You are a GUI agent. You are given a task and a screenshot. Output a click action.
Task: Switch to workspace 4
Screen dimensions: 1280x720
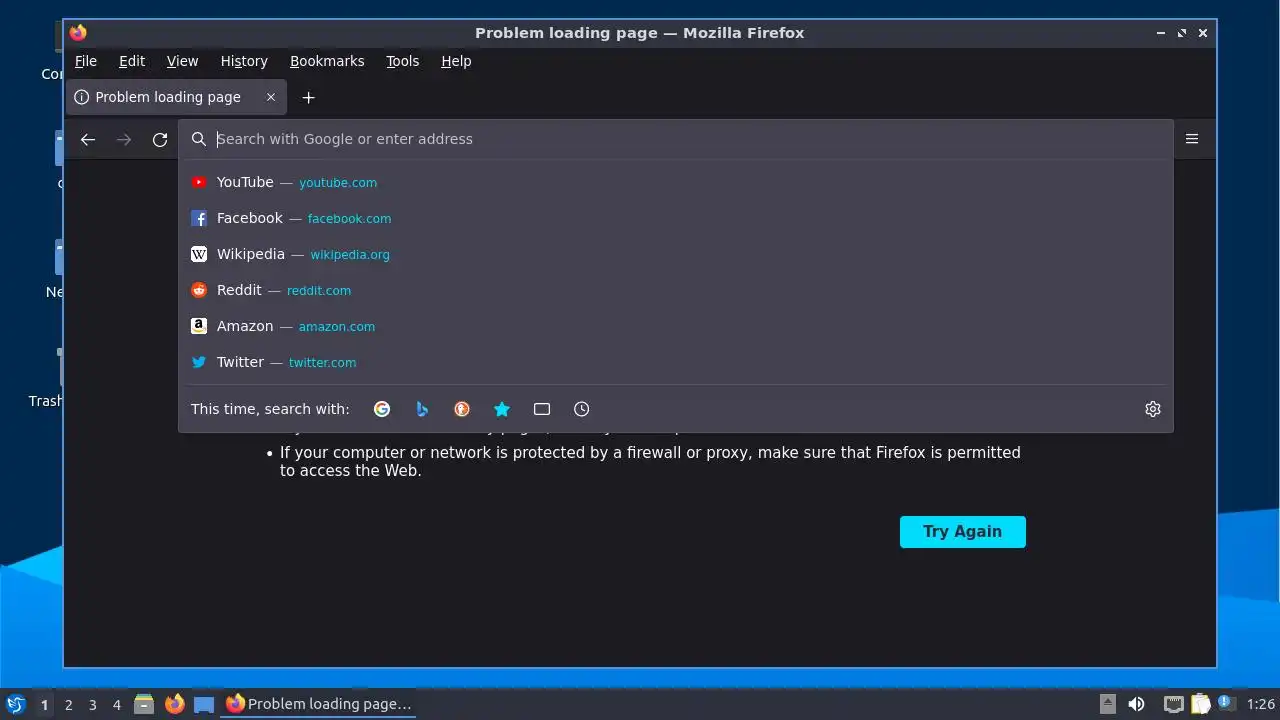[116, 705]
